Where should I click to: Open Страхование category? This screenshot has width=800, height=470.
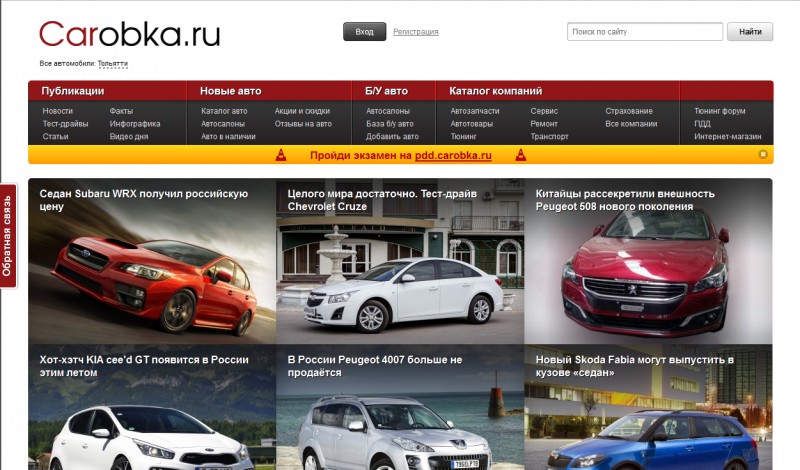(629, 111)
